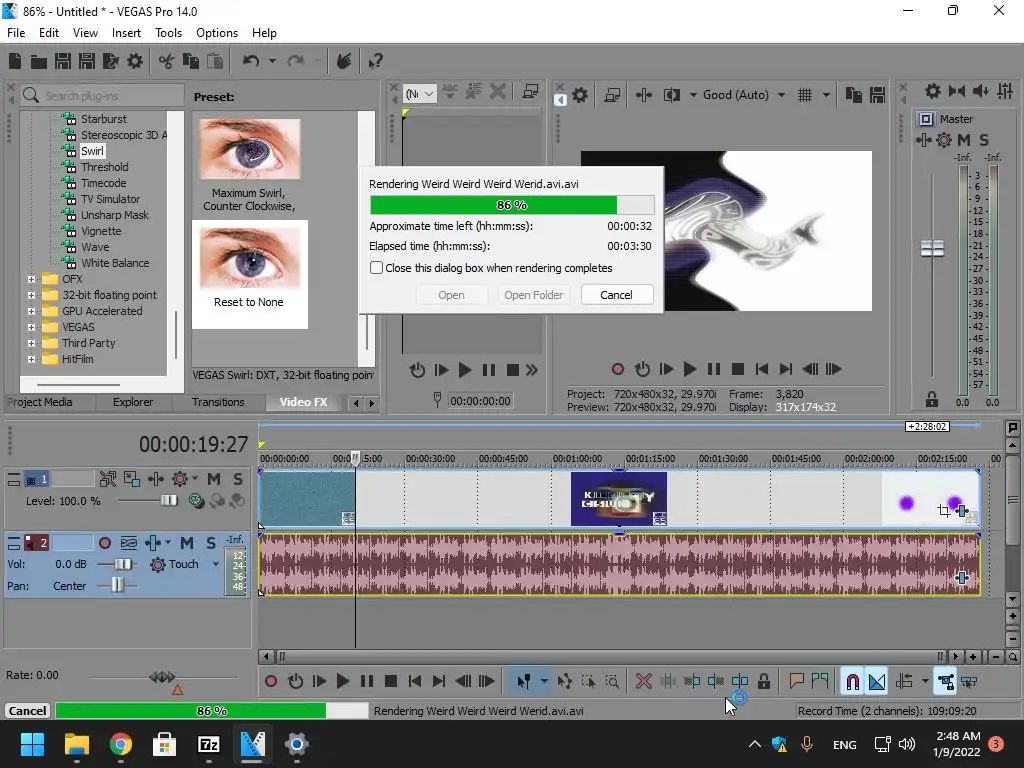Solo audio Track 2 with S button
This screenshot has height=768, width=1024.
click(x=210, y=543)
